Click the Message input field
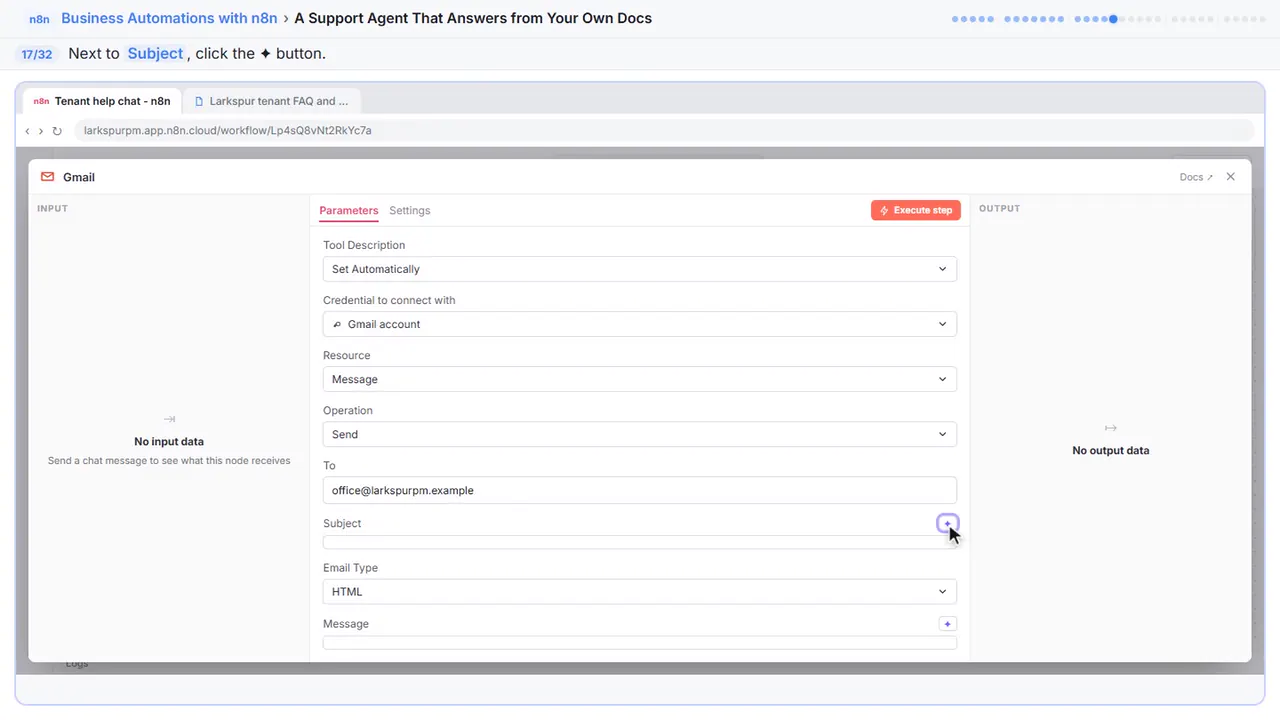 640,643
